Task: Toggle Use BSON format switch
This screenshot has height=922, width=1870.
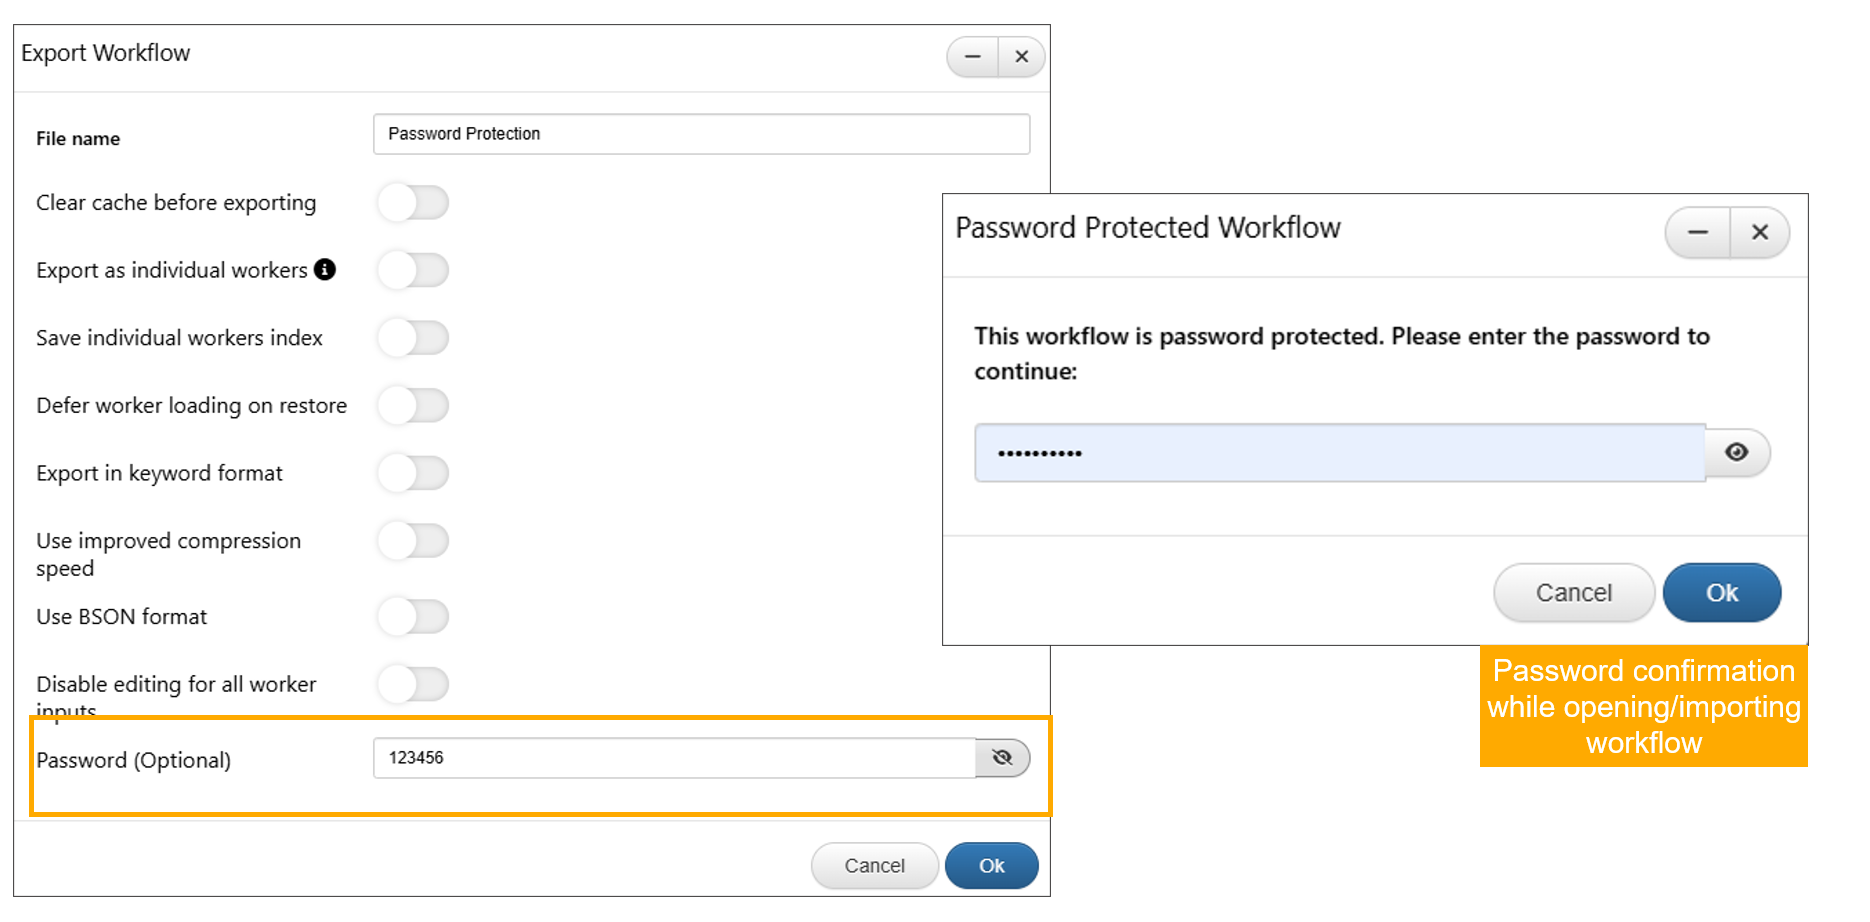Action: (x=413, y=616)
